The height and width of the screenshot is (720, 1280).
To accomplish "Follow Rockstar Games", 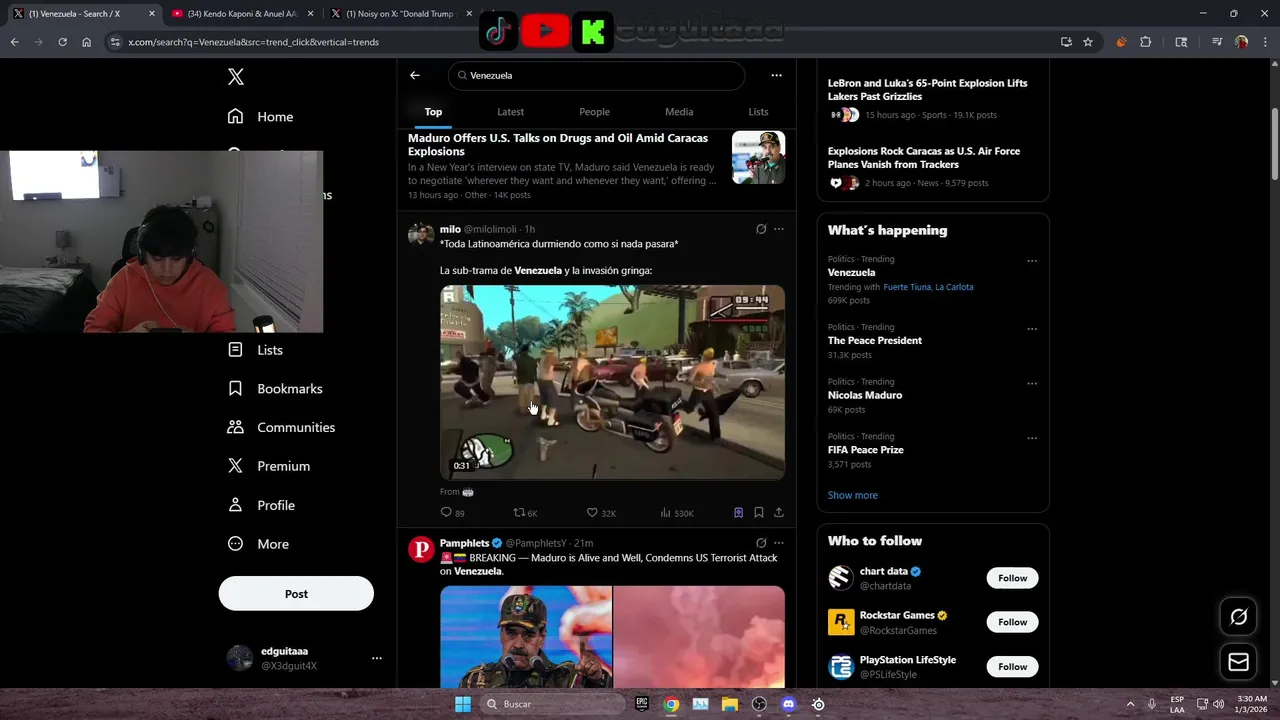I will pos(1012,622).
